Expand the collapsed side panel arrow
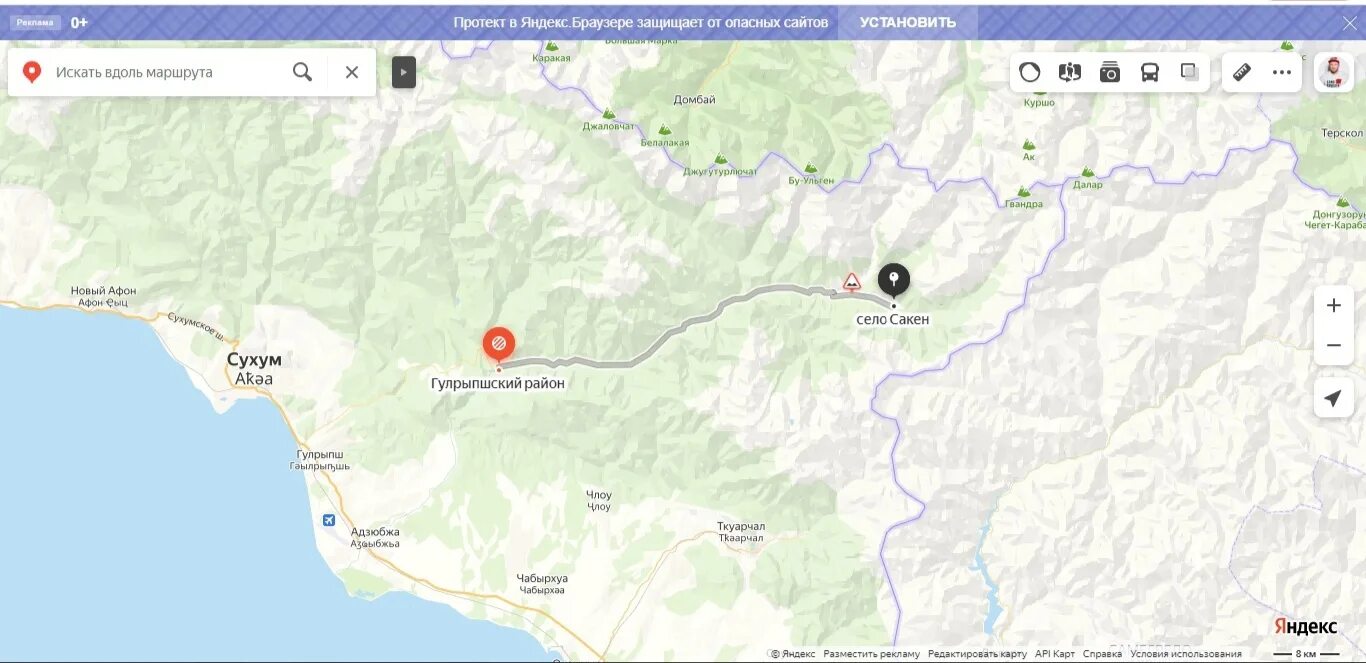This screenshot has width=1366, height=663. (404, 72)
